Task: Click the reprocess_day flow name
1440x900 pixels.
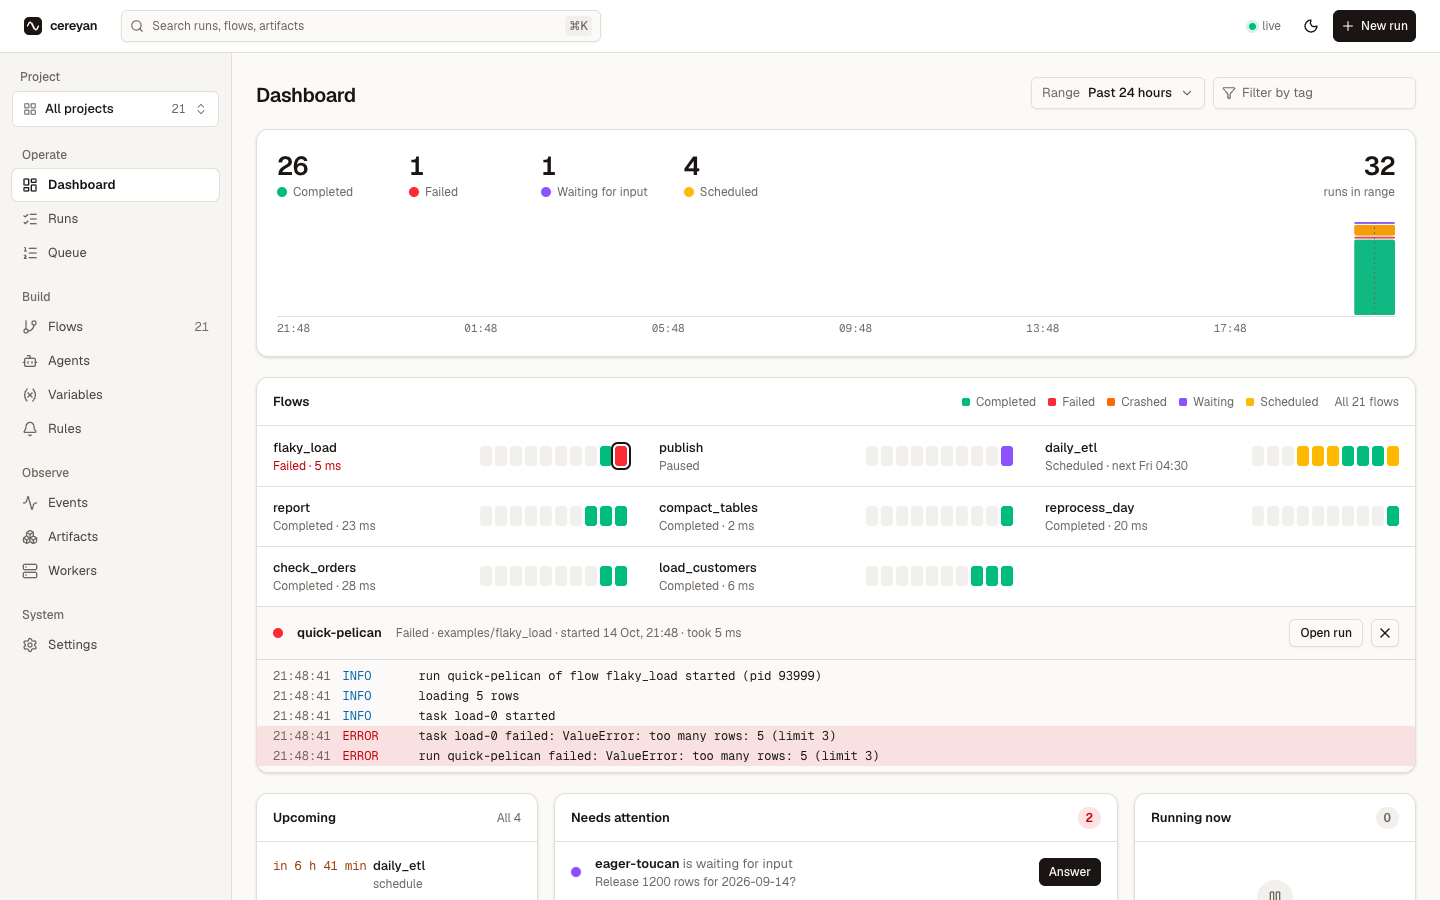Action: point(1089,508)
